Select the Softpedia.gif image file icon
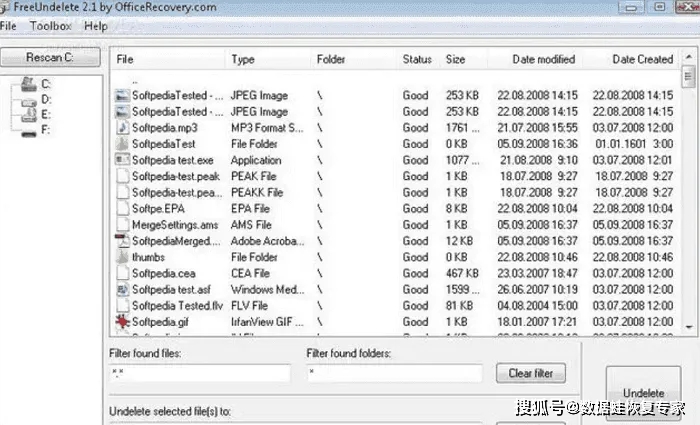This screenshot has height=425, width=700. (122, 321)
